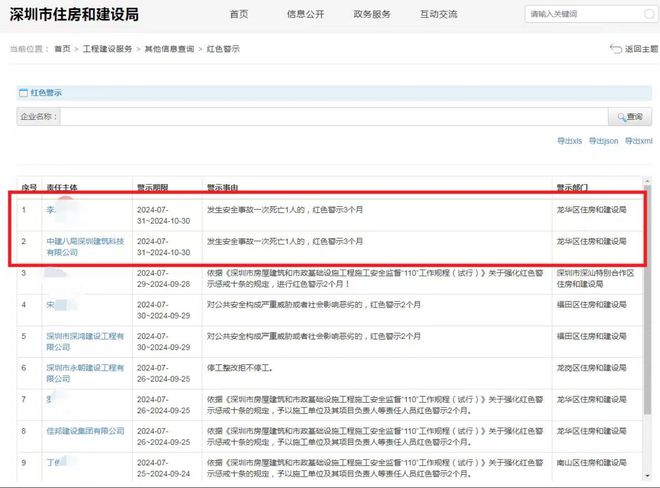The width and height of the screenshot is (660, 488).
Task: Go to 红色警示 in breadcrumb
Action: point(223,49)
